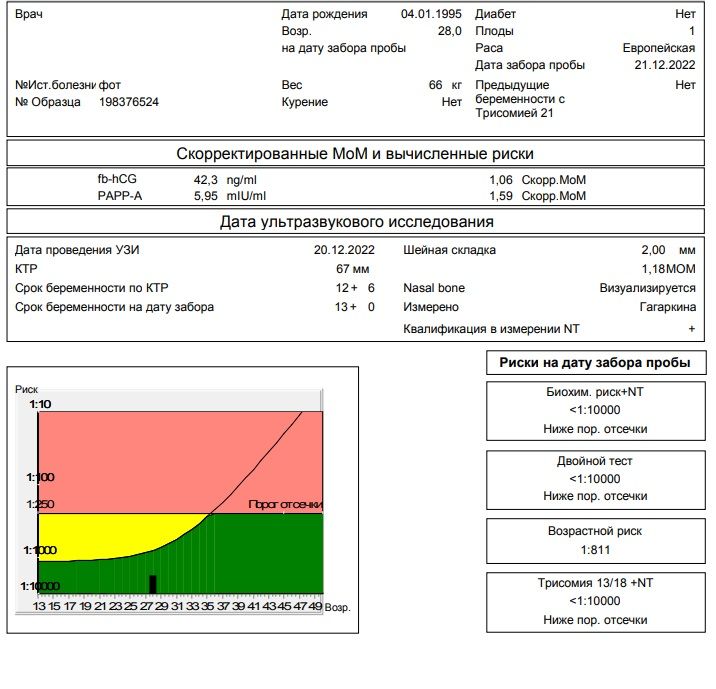Select the black patient-age marker in chart
Viewport: 716px width, 689px height.
(153, 584)
